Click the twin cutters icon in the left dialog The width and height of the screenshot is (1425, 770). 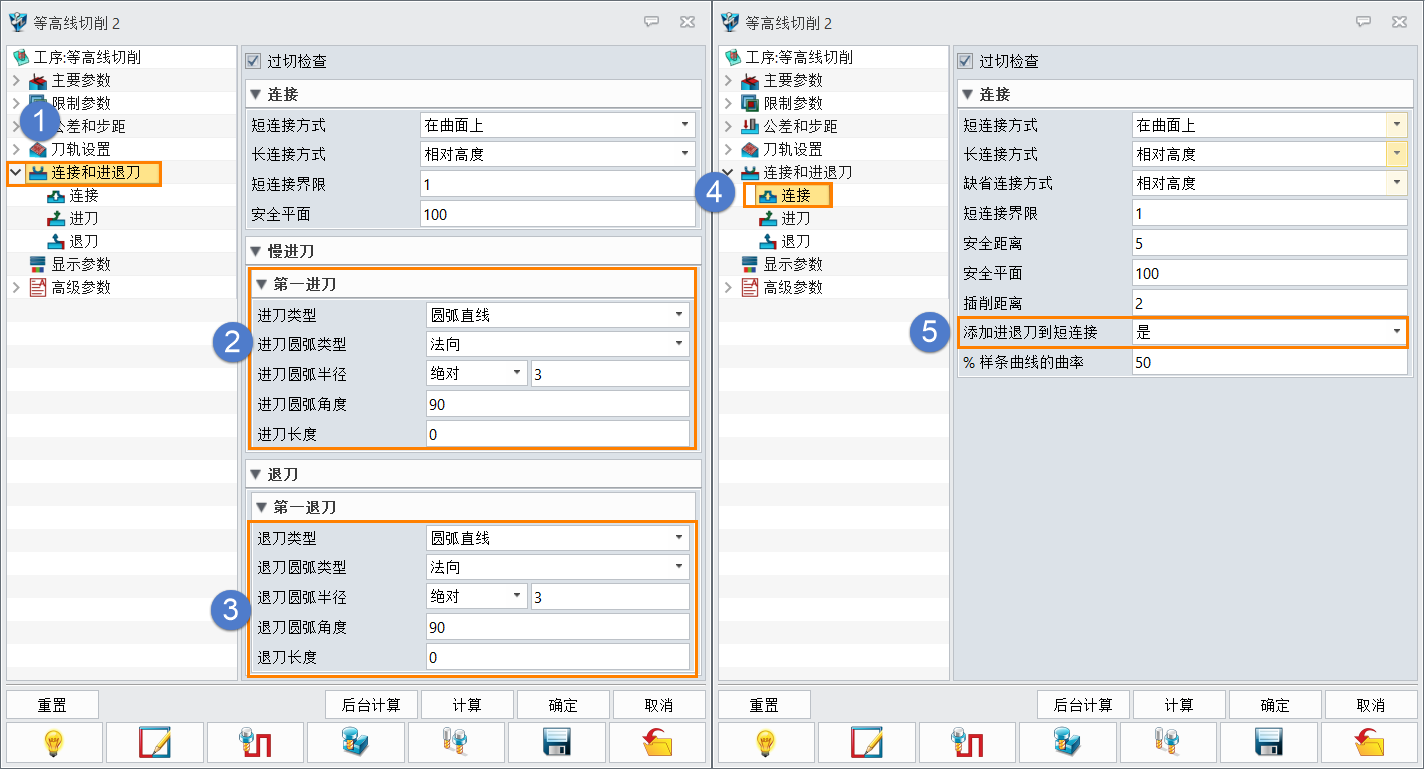[x=455, y=743]
